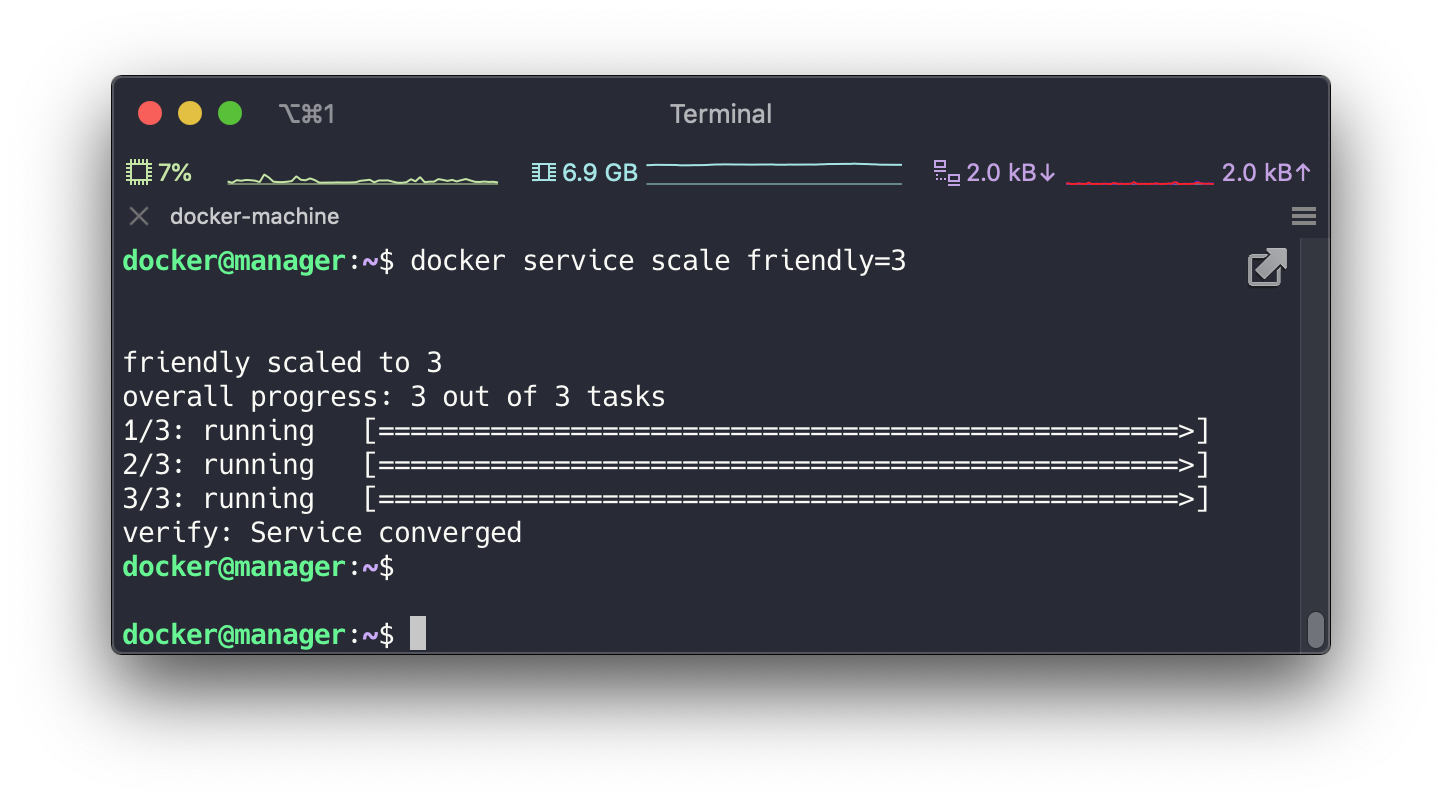1442x802 pixels.
Task: Open the hamburger menu on the tab bar
Action: tap(1303, 215)
